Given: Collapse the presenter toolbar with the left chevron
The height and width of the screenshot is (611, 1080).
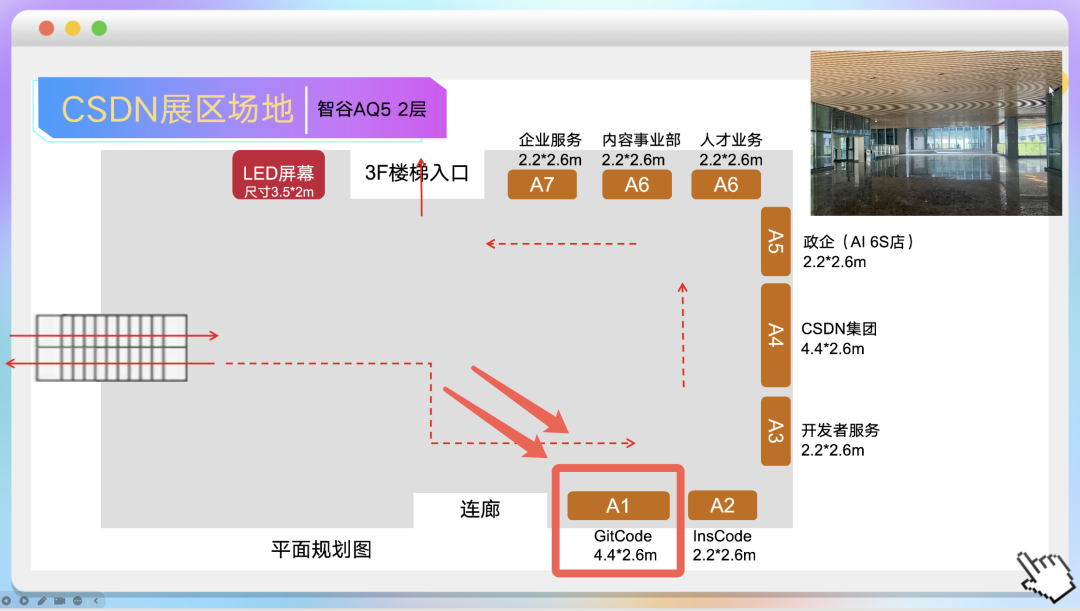Looking at the screenshot, I should point(95,600).
